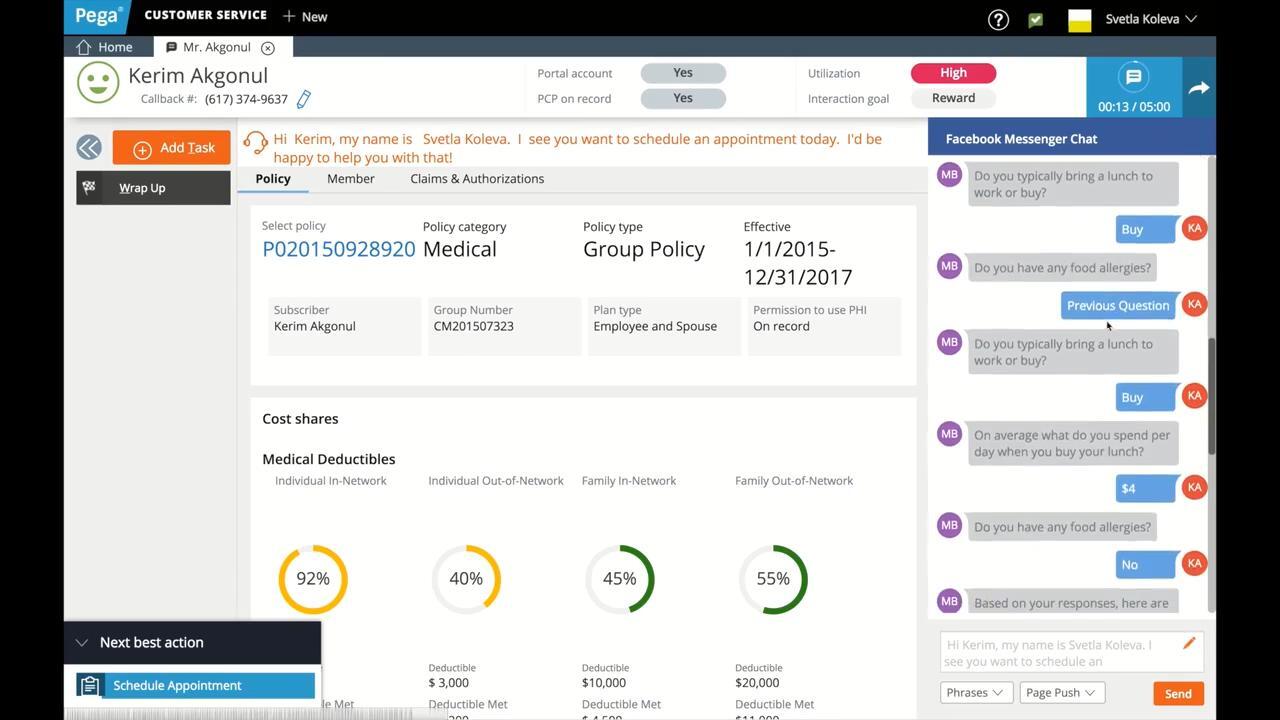Viewport: 1280px width, 720px height.
Task: Open the Help question mark icon
Action: pyautogui.click(x=997, y=19)
